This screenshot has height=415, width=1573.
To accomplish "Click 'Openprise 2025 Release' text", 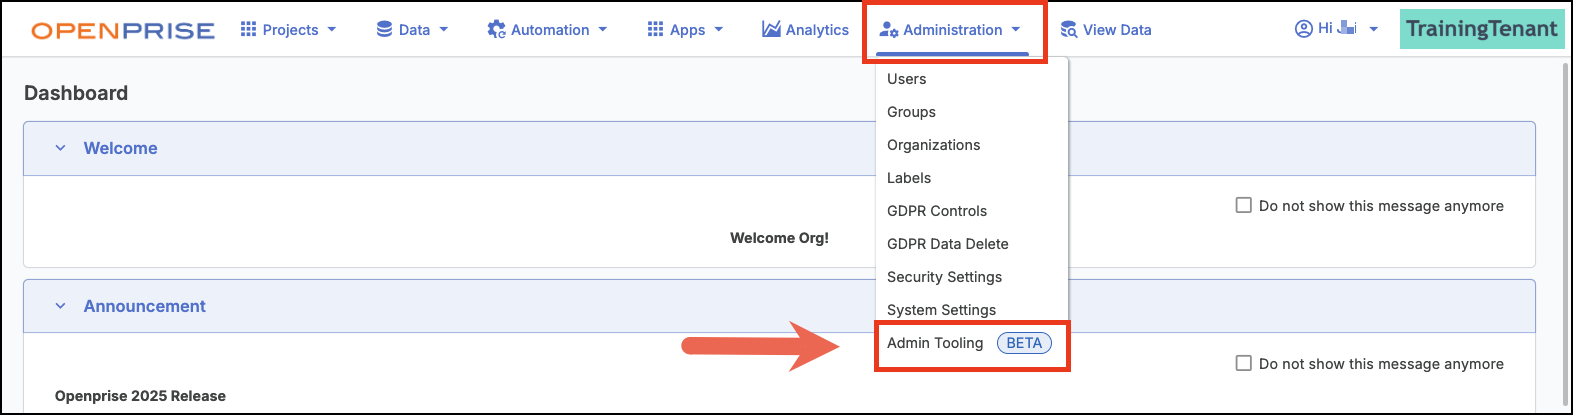I will point(140,396).
